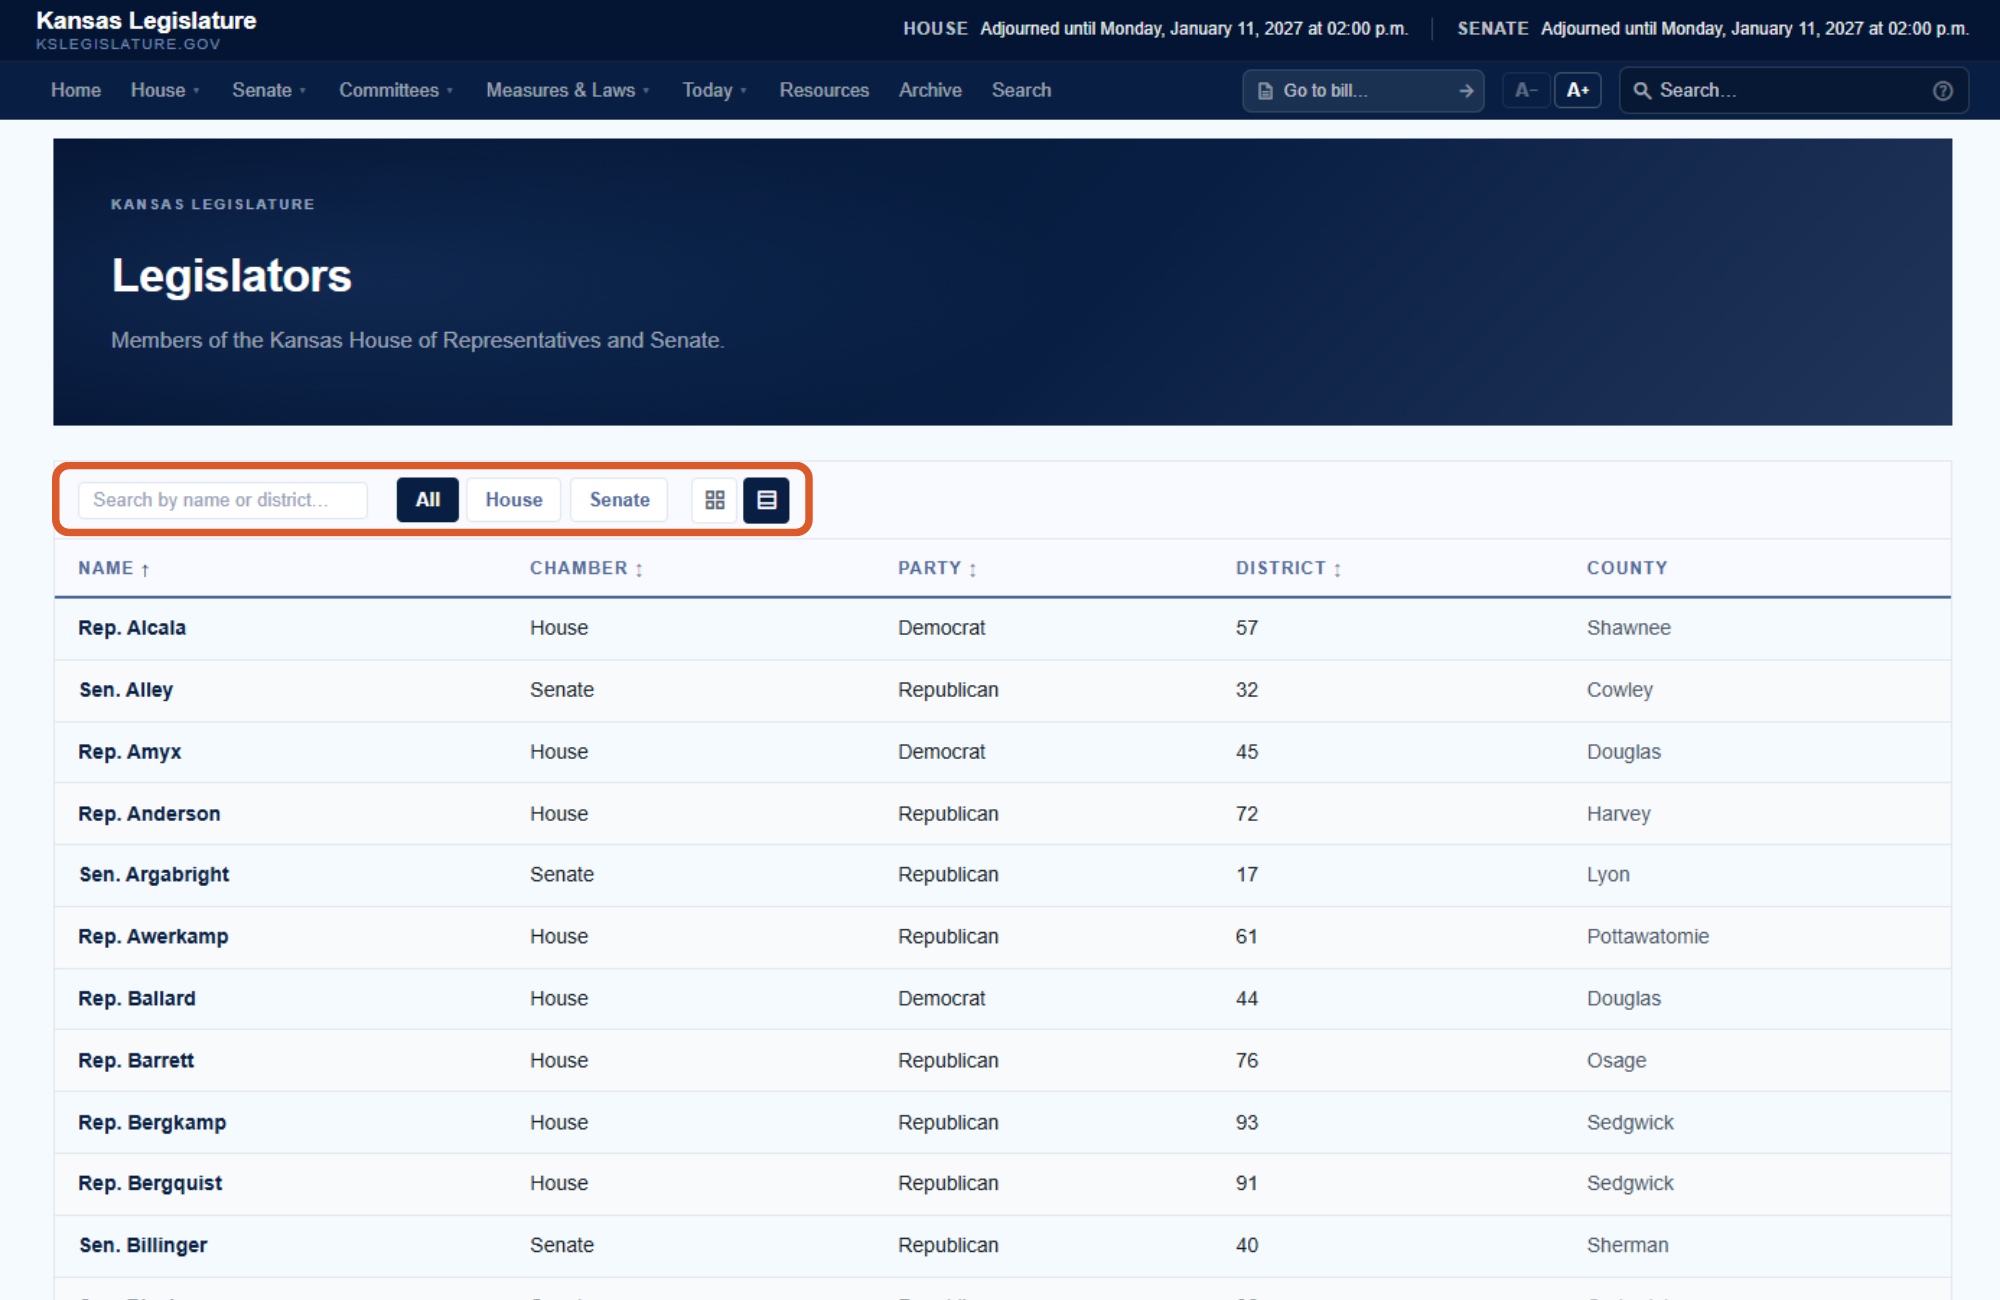Image resolution: width=2000 pixels, height=1300 pixels.
Task: Expand the Today dropdown menu
Action: 715,90
